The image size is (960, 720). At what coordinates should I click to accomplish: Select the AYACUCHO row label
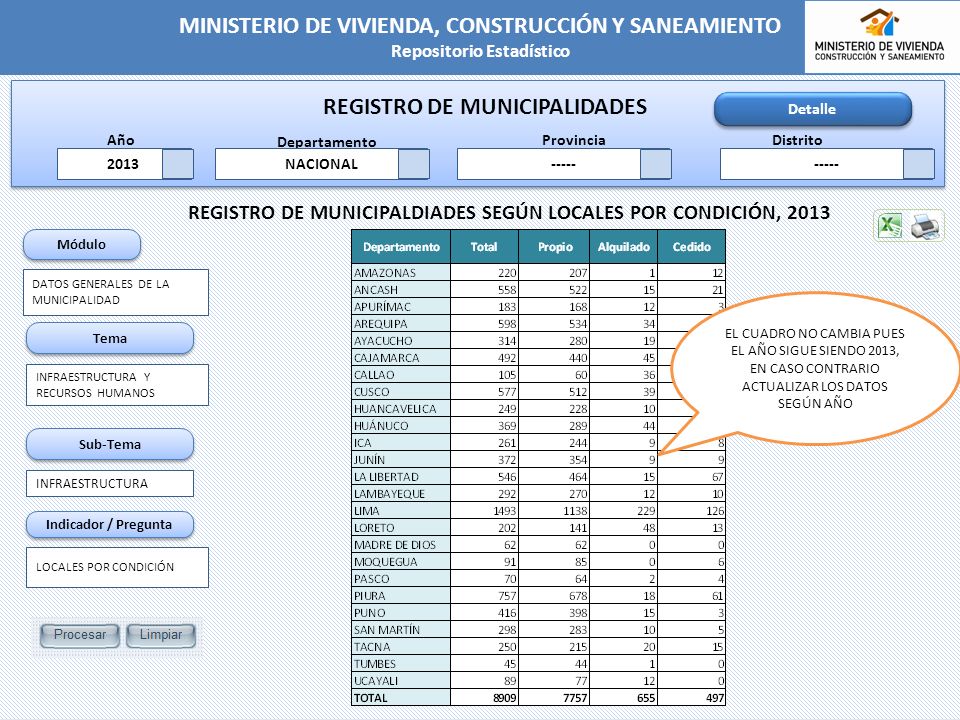pyautogui.click(x=401, y=341)
